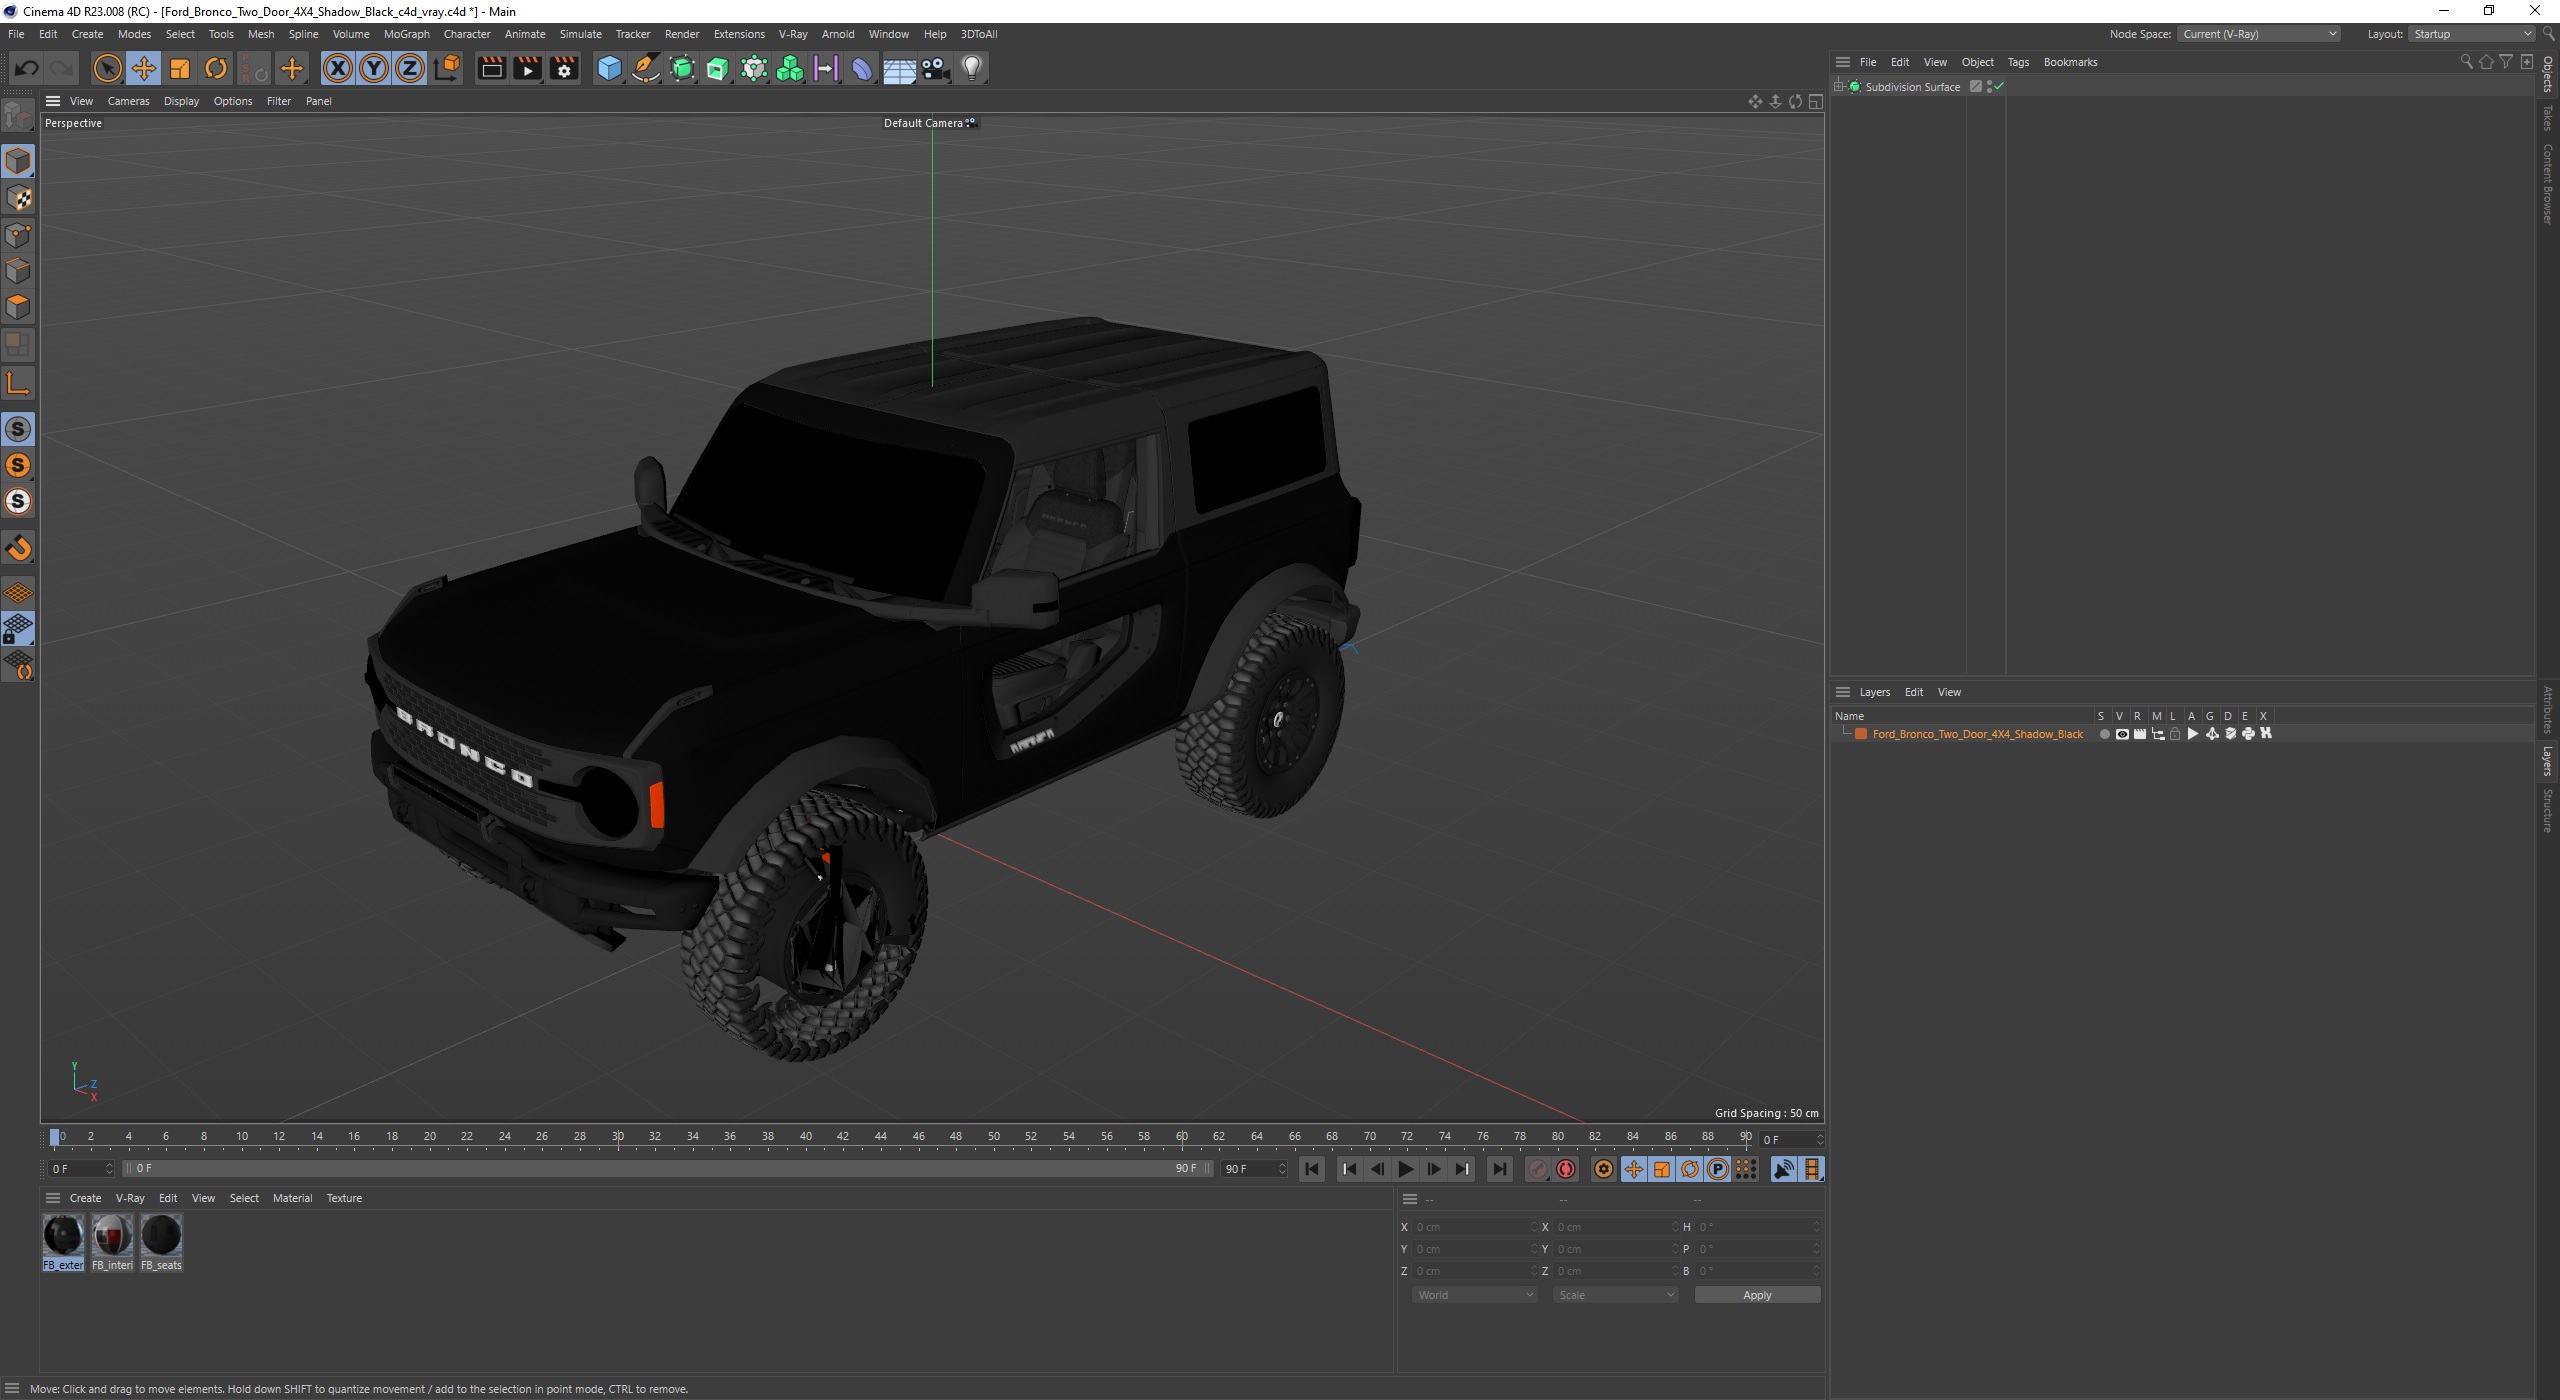Switch to Texture mode in left sidebar
Image resolution: width=2560 pixels, height=1400 pixels.
point(18,198)
